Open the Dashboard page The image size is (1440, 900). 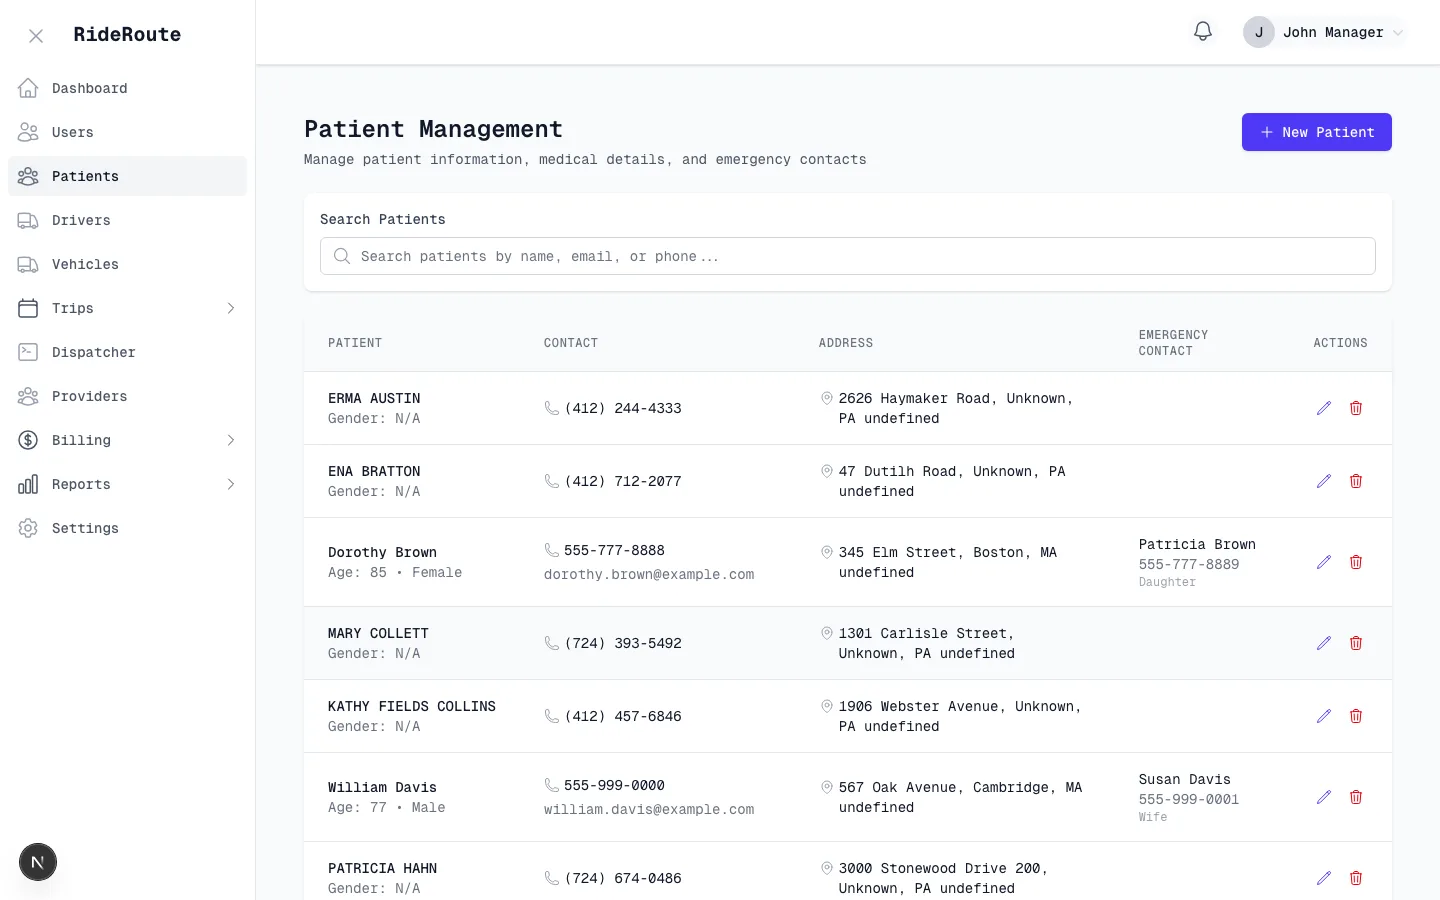[127, 88]
